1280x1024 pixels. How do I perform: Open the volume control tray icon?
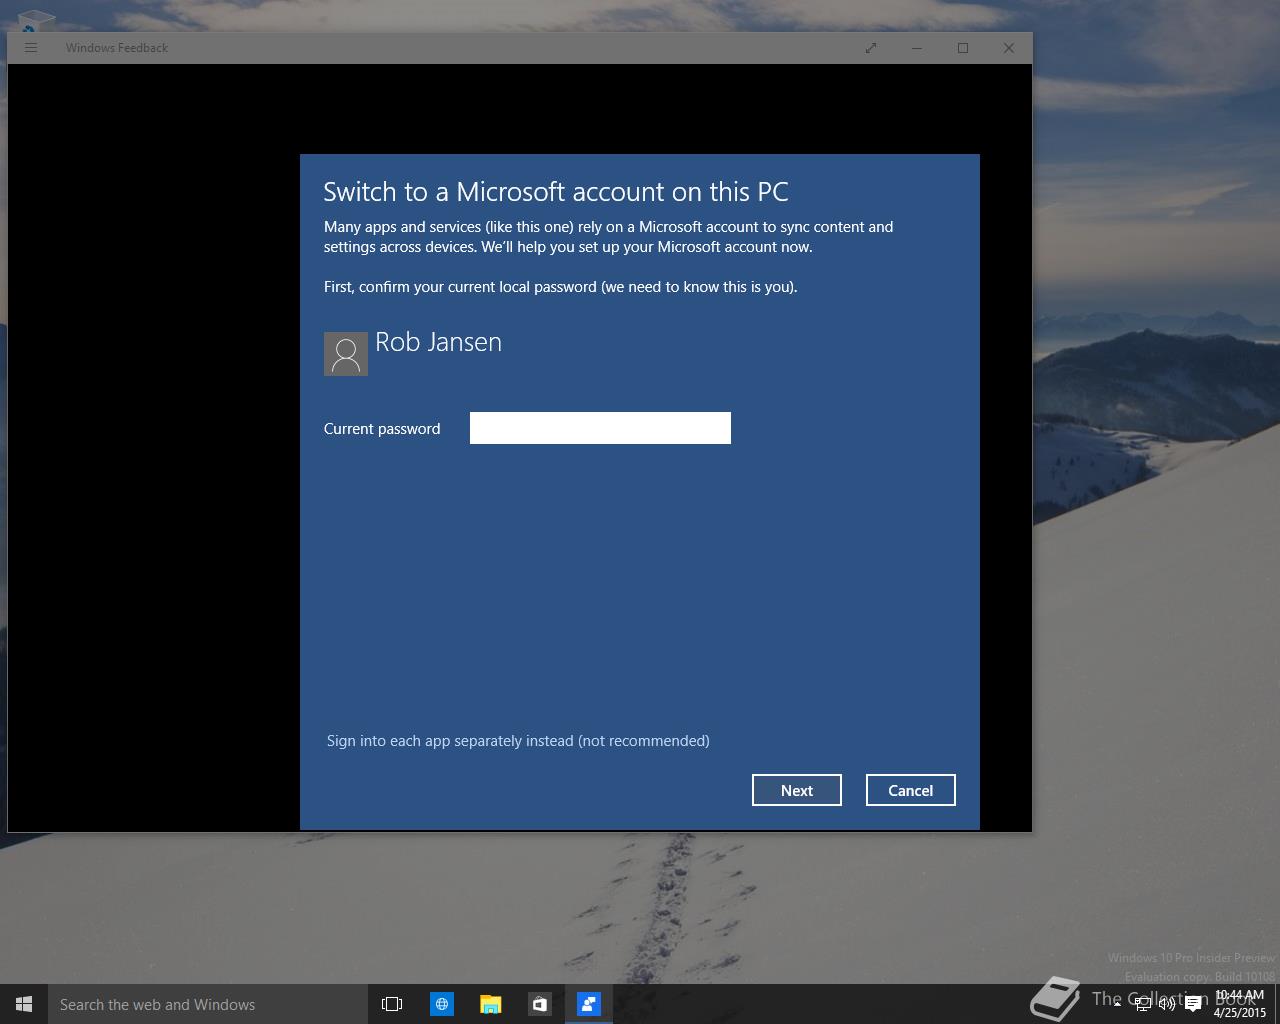coord(1166,1004)
